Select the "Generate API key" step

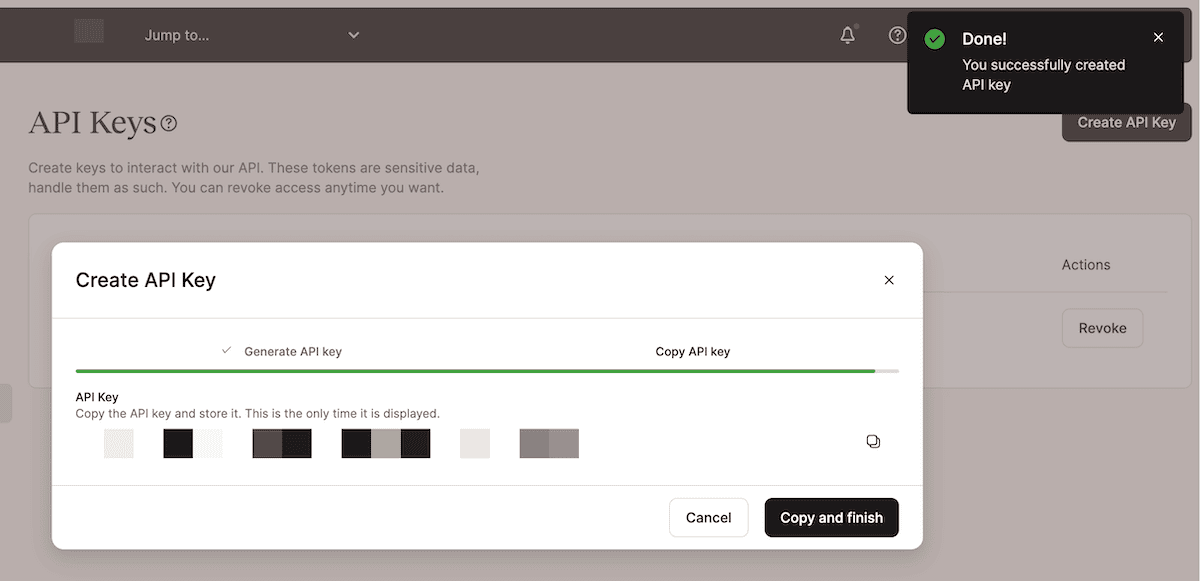point(292,351)
